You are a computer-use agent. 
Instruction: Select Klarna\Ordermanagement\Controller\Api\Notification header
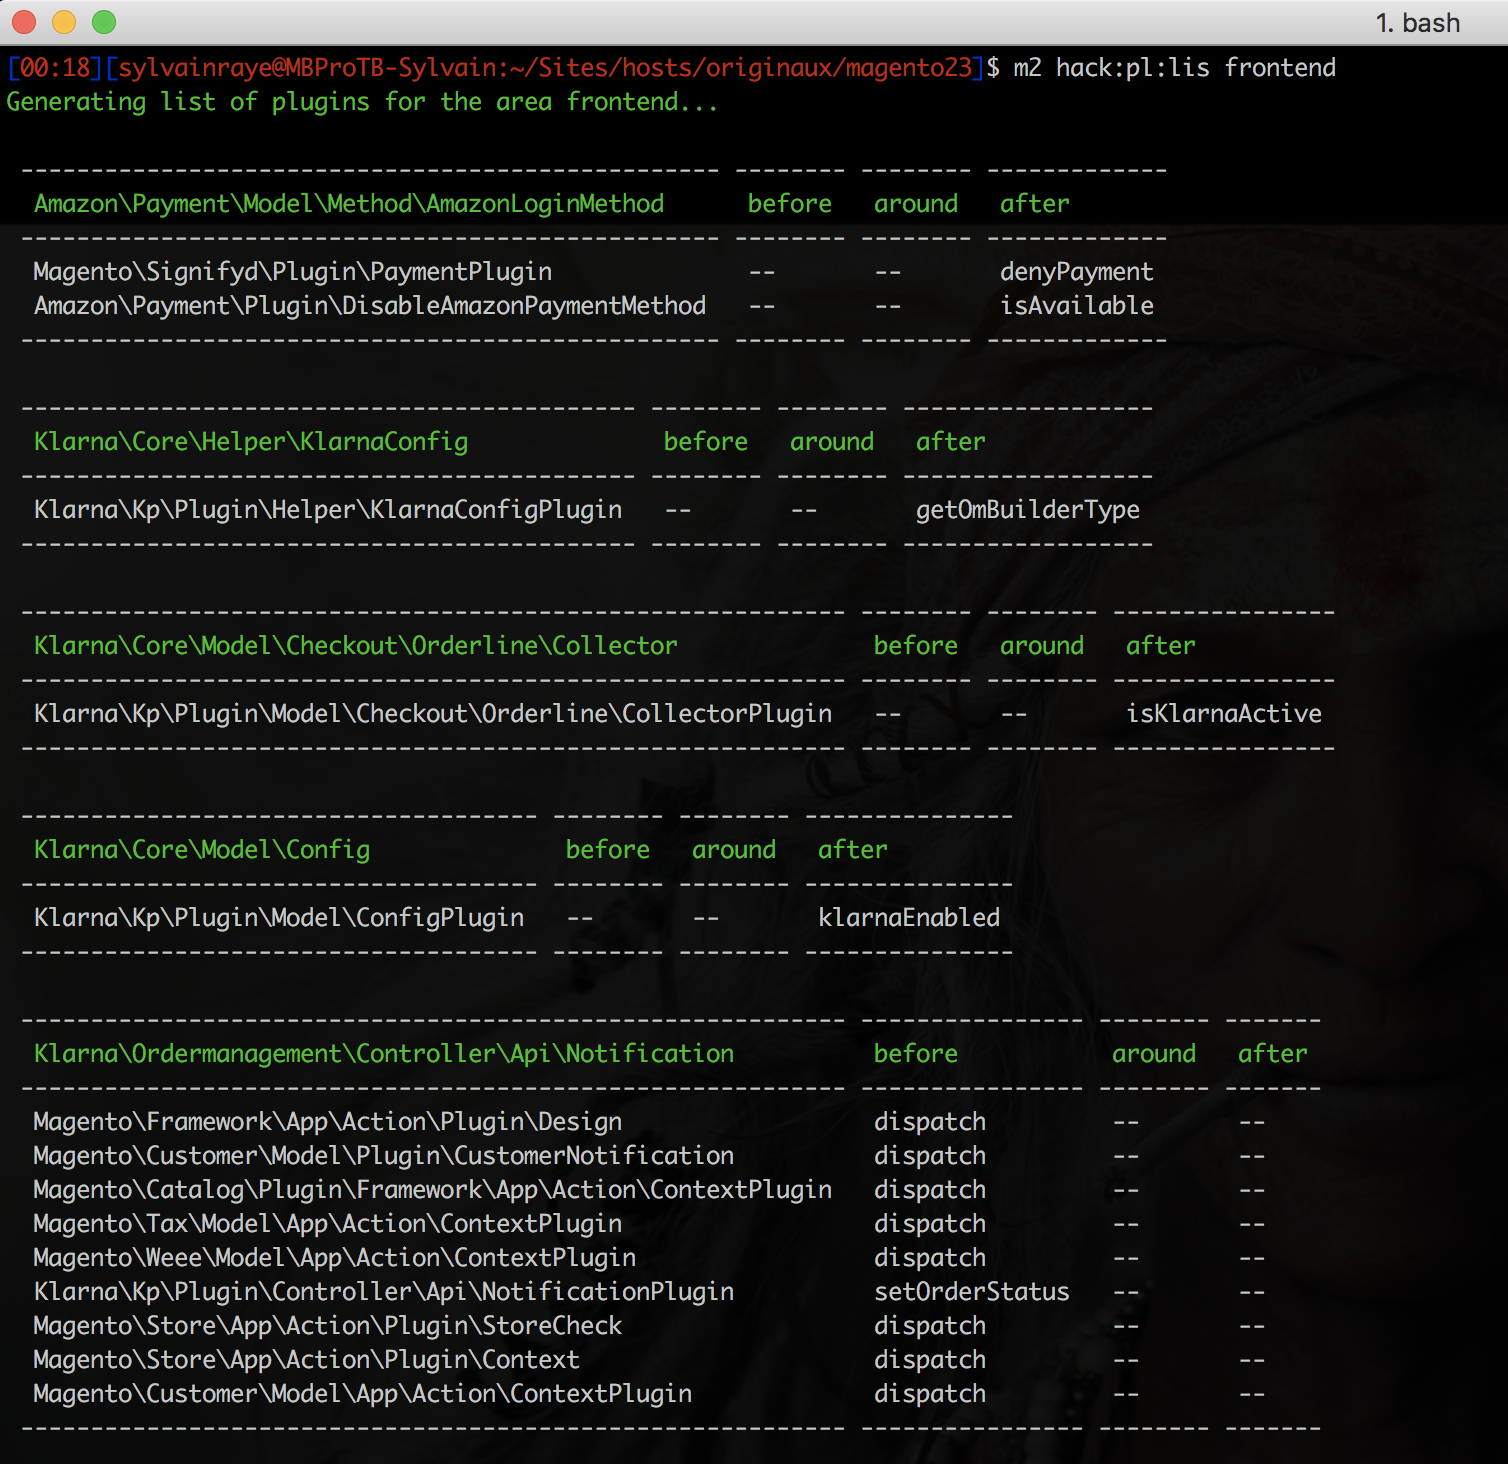click(x=384, y=1054)
